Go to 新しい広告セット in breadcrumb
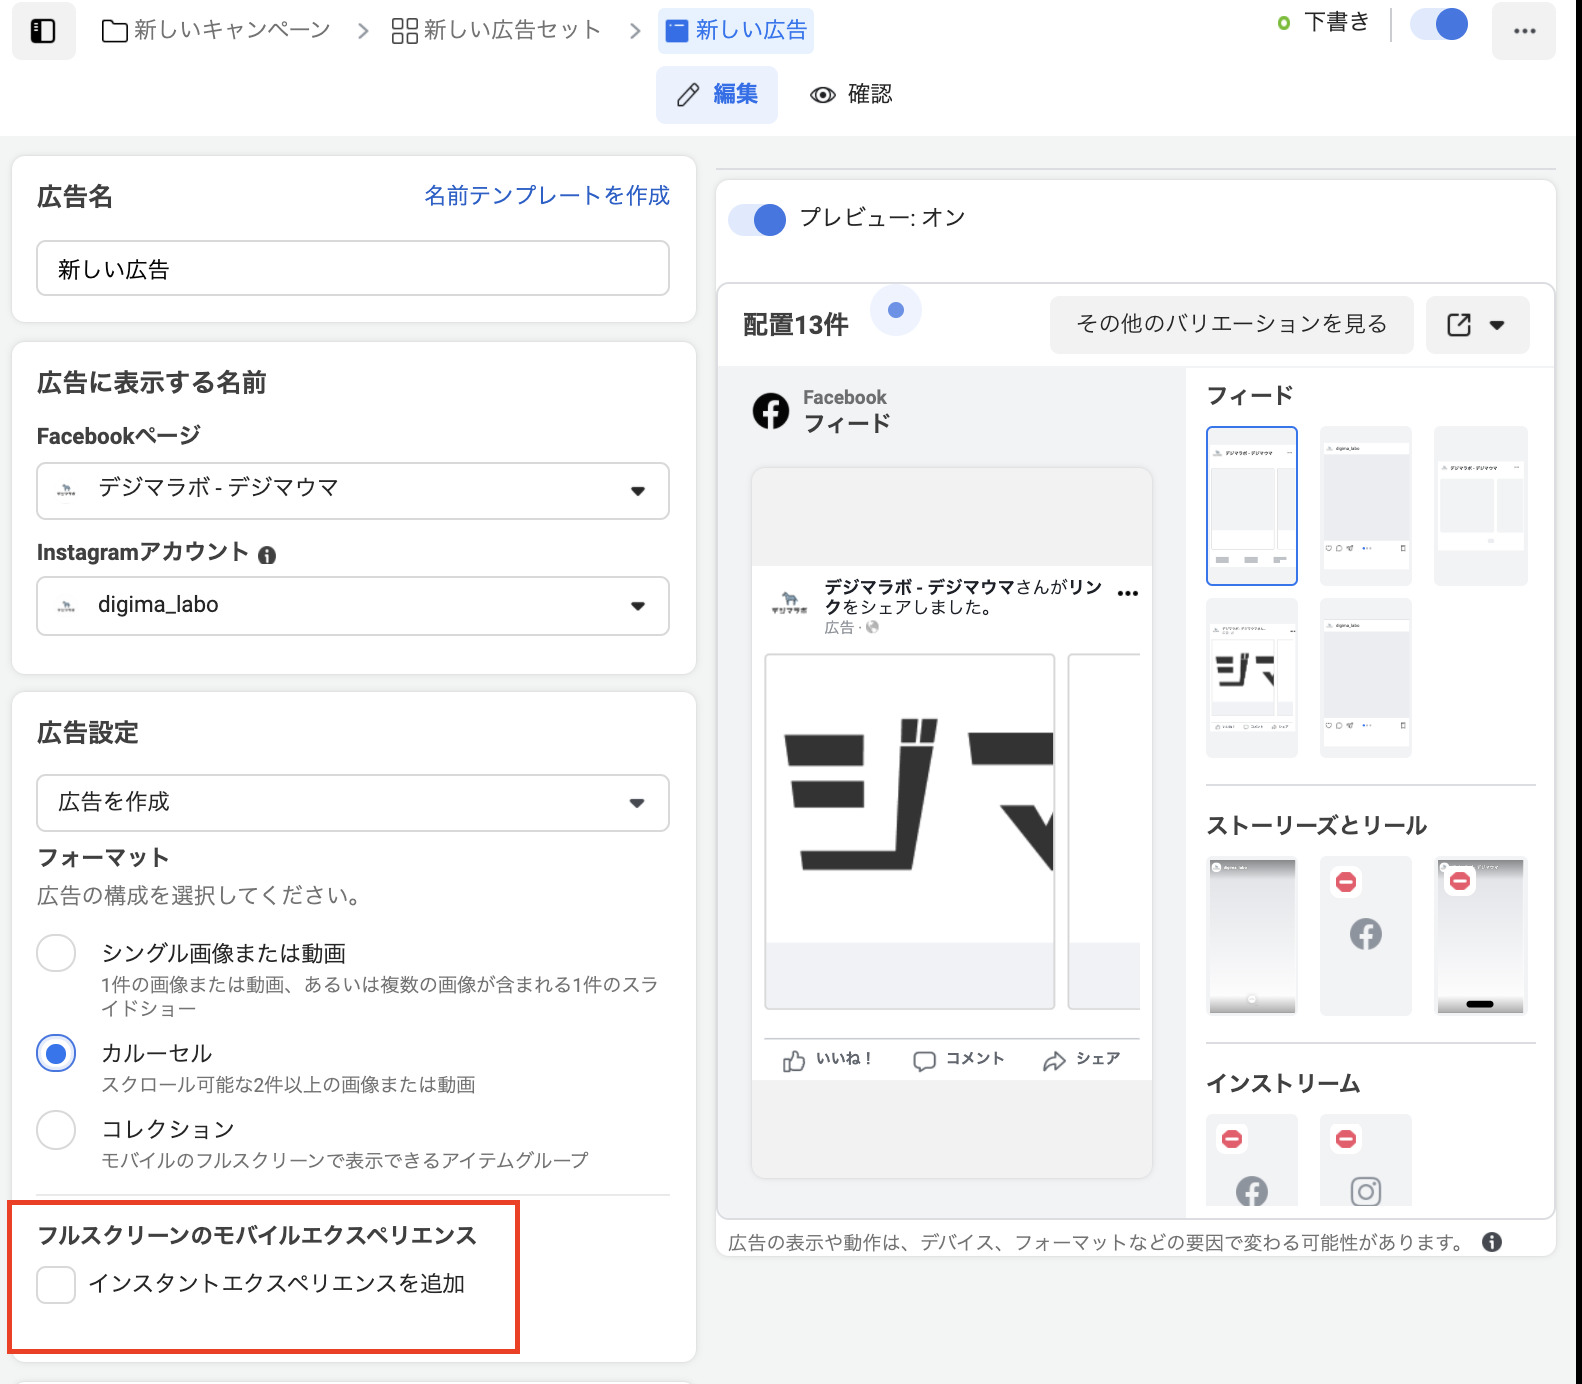 click(497, 31)
